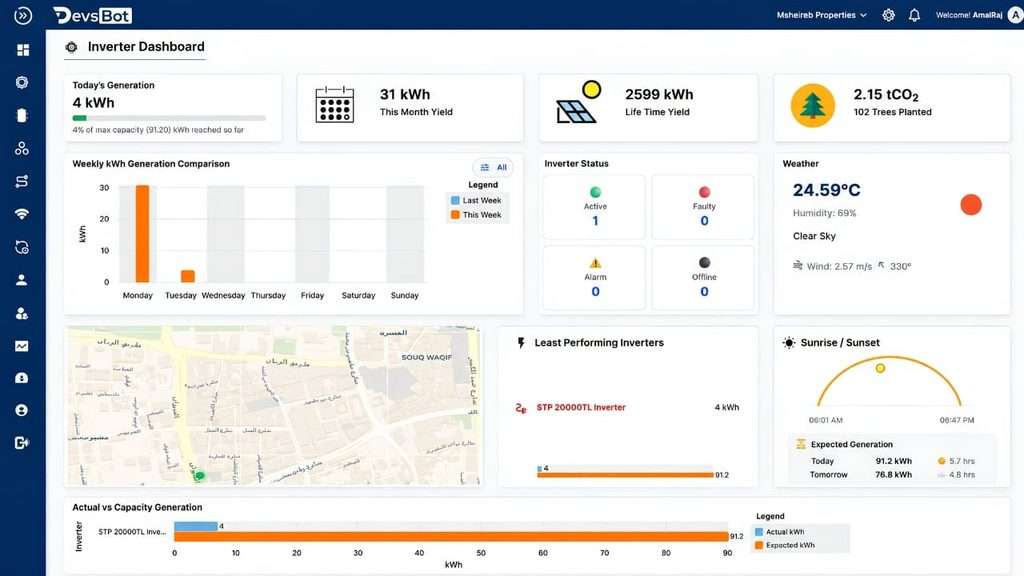Click the lightning icon beside Least Performing Inverters

pos(520,343)
